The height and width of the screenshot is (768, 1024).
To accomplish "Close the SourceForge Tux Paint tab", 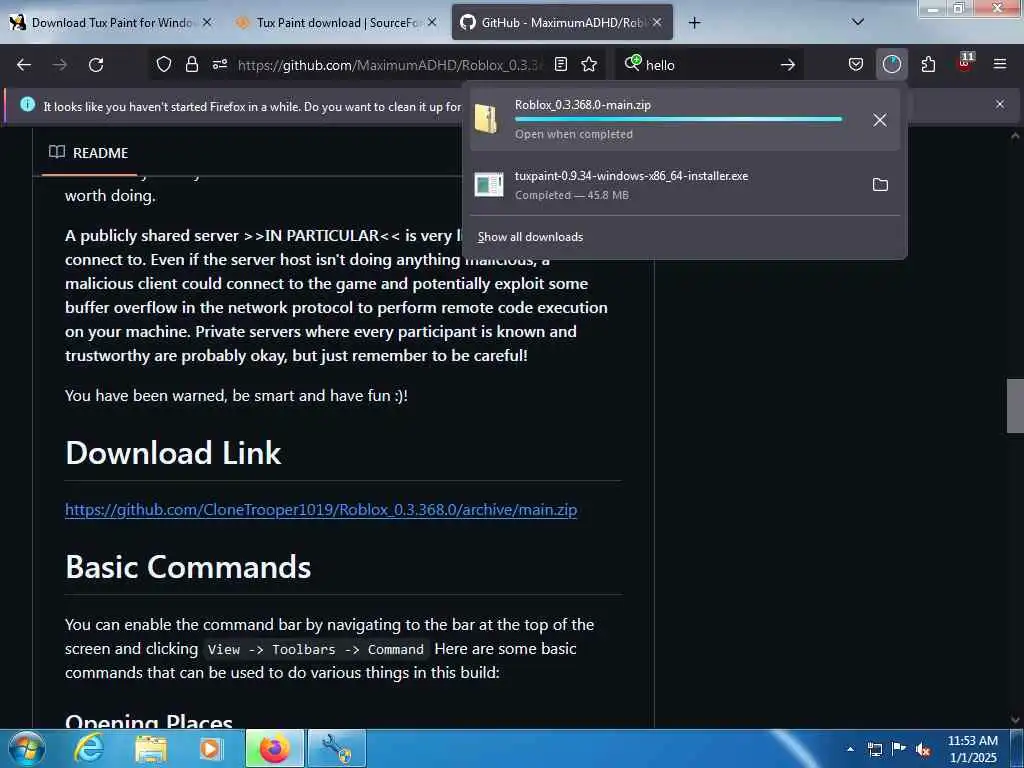I will [x=432, y=22].
